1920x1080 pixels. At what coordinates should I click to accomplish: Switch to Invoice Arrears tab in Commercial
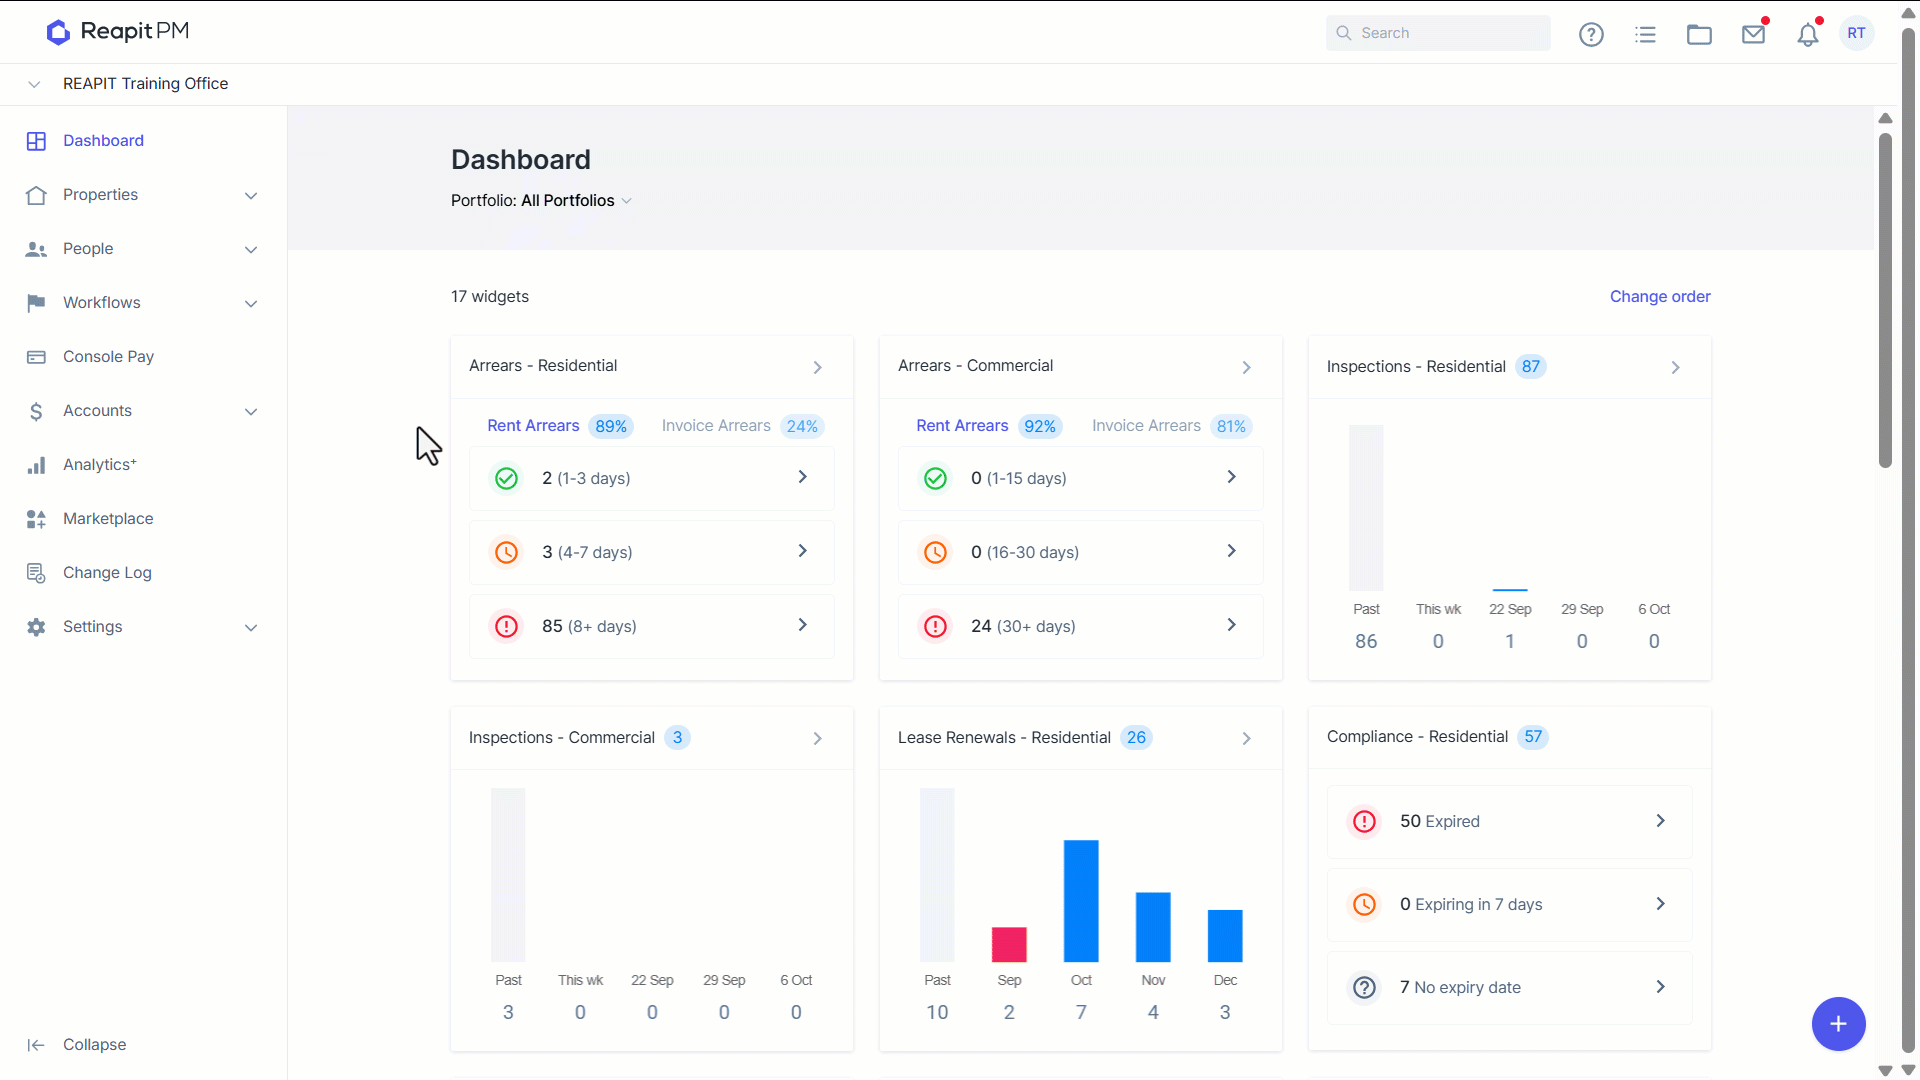pos(1171,426)
